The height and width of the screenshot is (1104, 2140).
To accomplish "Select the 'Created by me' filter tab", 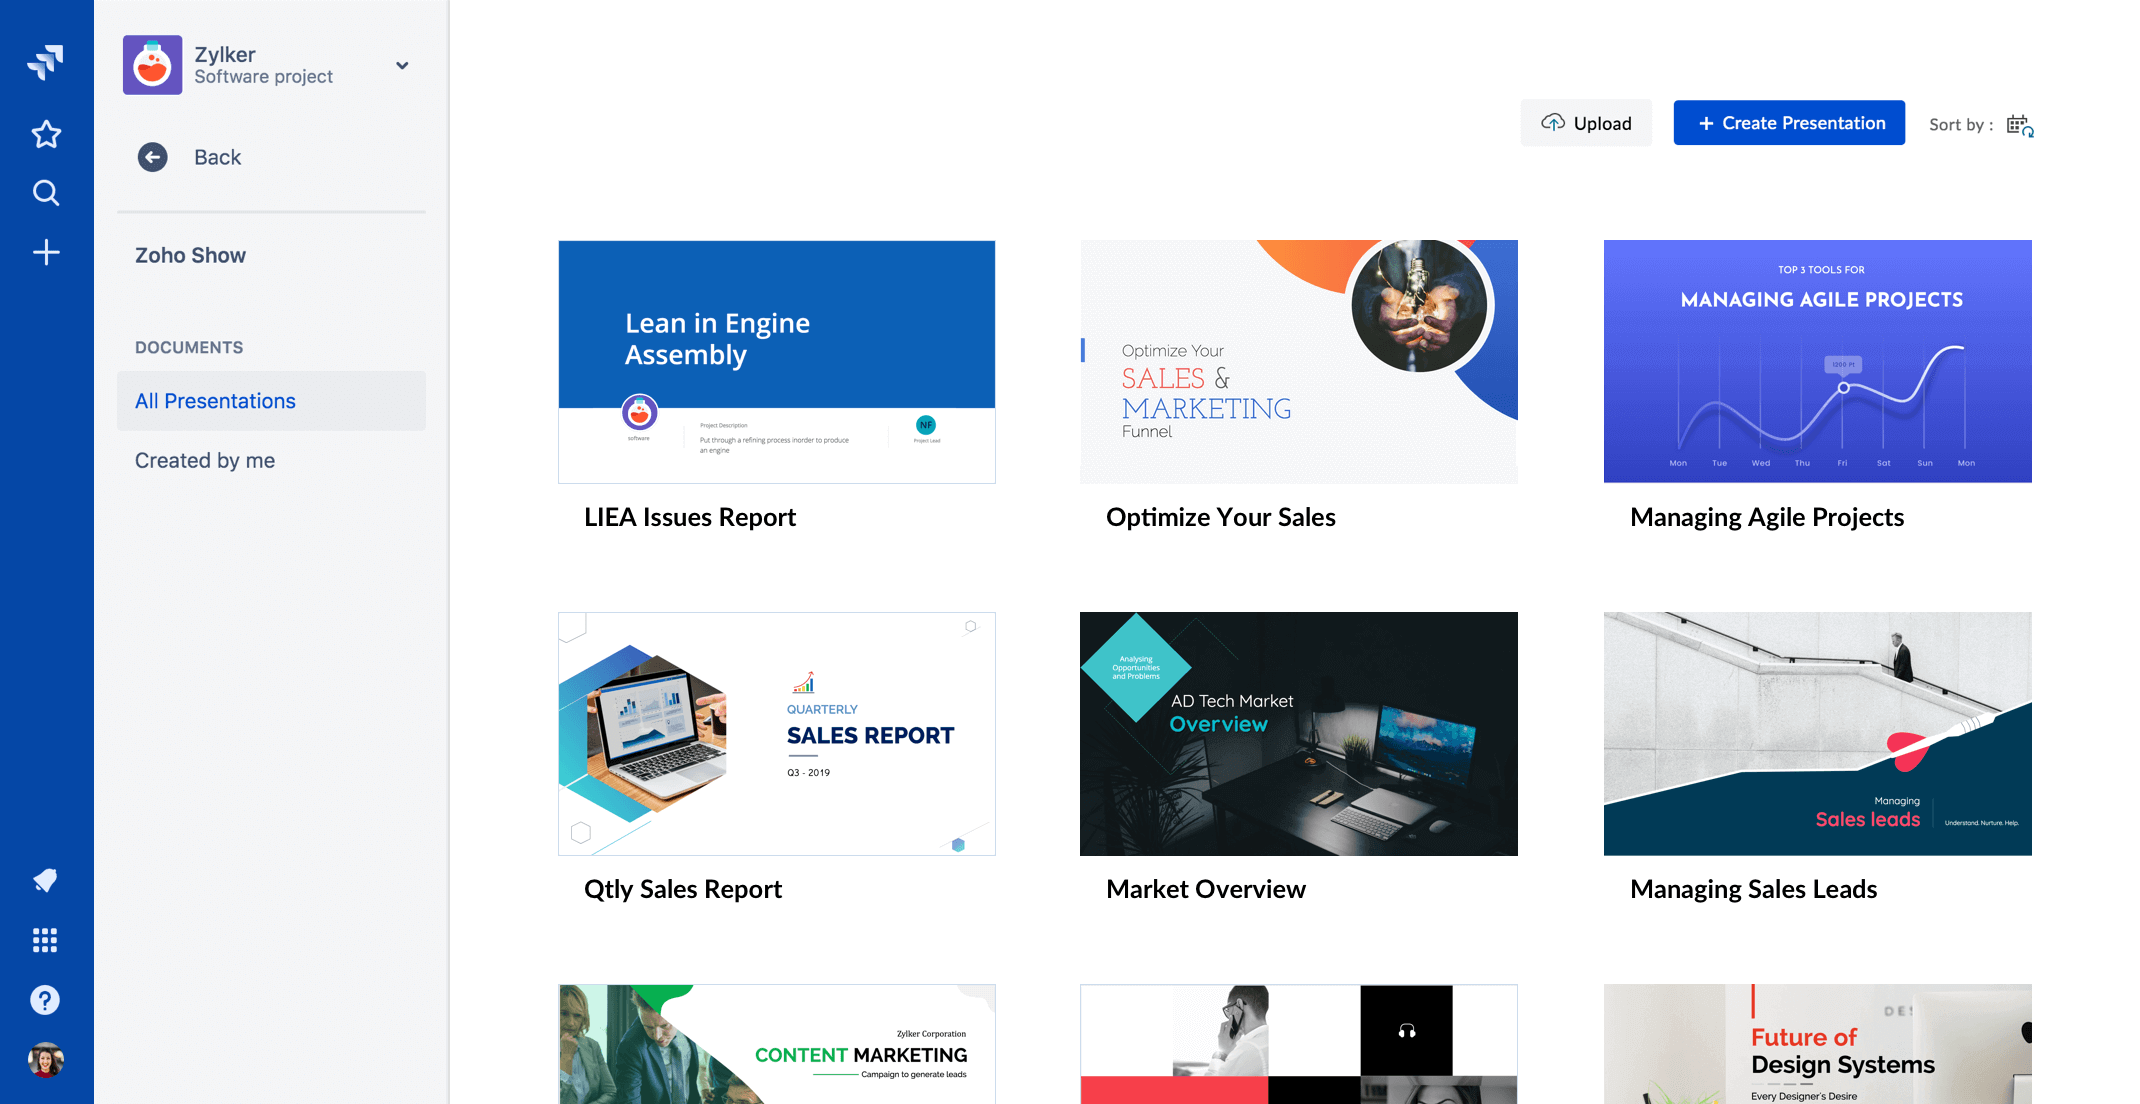I will pyautogui.click(x=204, y=459).
